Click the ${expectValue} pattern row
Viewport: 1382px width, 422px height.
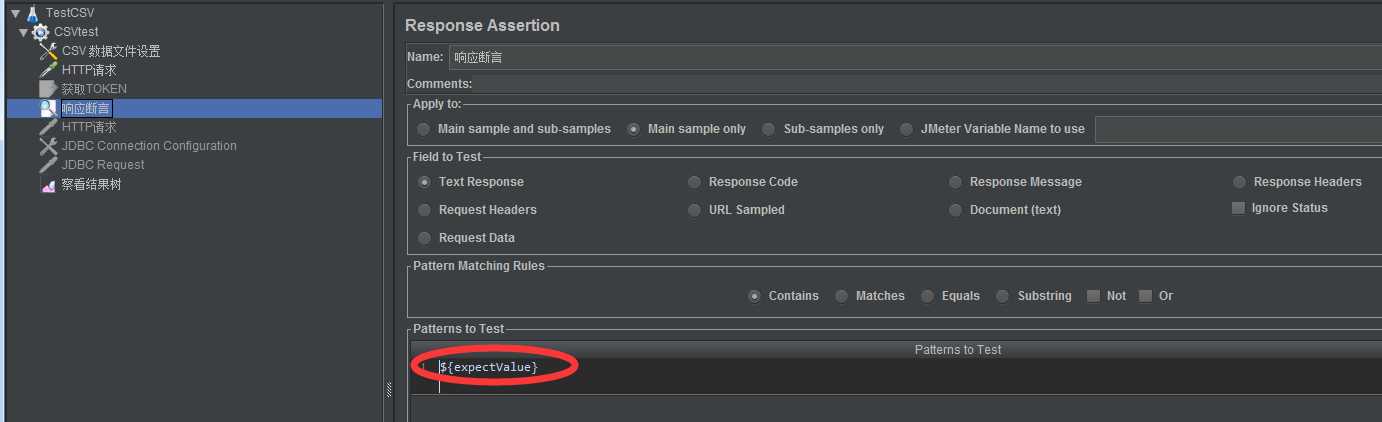tap(910, 368)
